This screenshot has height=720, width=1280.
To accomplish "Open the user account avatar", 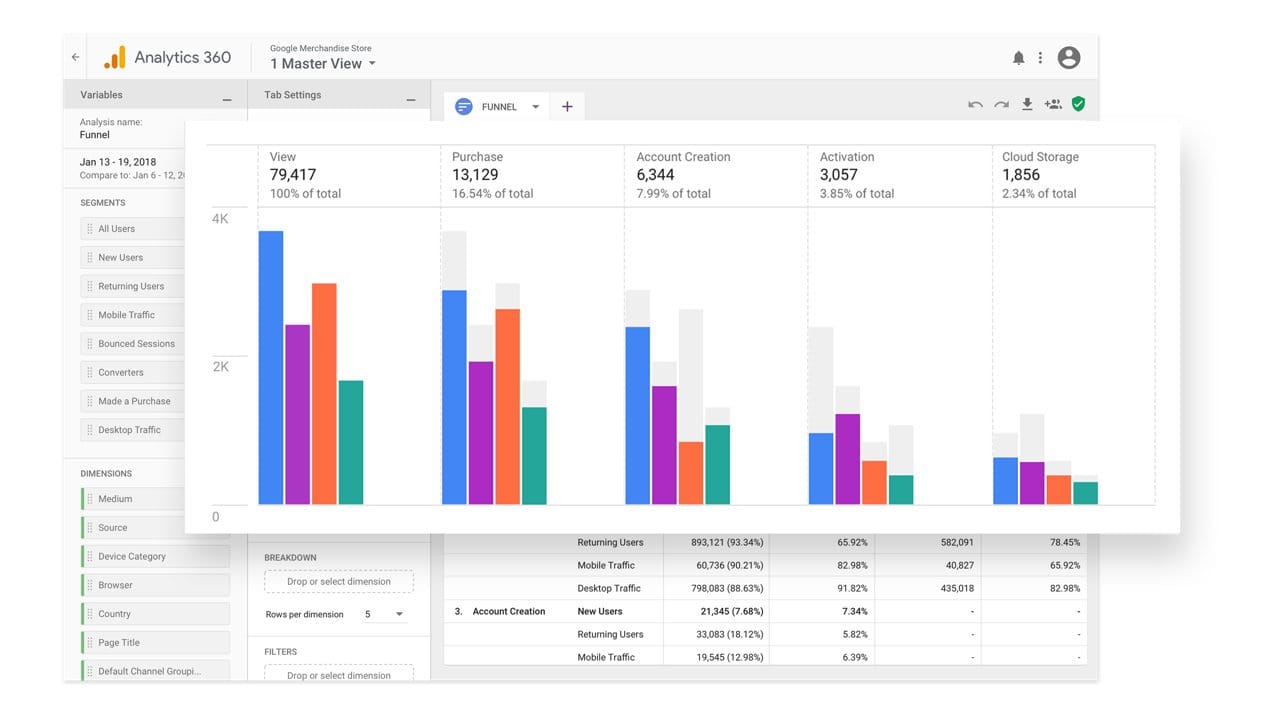I will tap(1069, 58).
